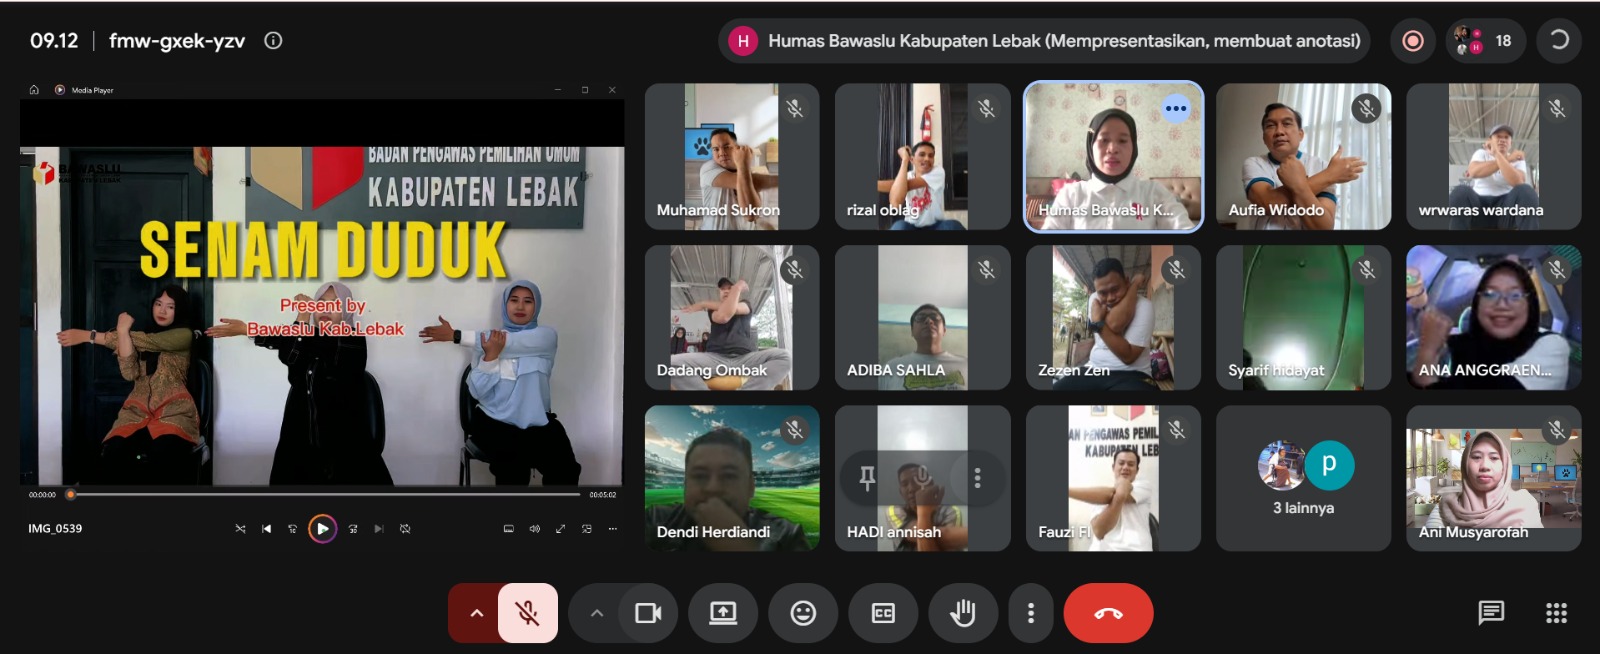Open more options on HADI annisah tile
Image resolution: width=1600 pixels, height=654 pixels.
tap(977, 479)
